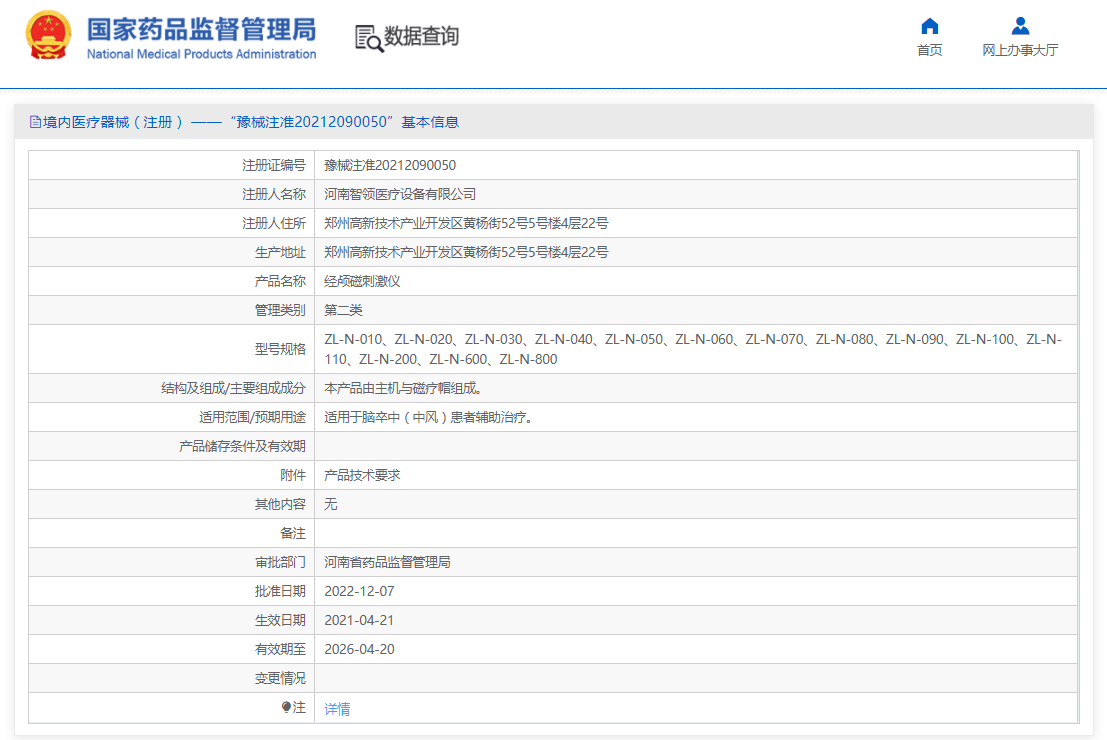
Task: Select the 第二类 management category value
Action: pyautogui.click(x=343, y=310)
